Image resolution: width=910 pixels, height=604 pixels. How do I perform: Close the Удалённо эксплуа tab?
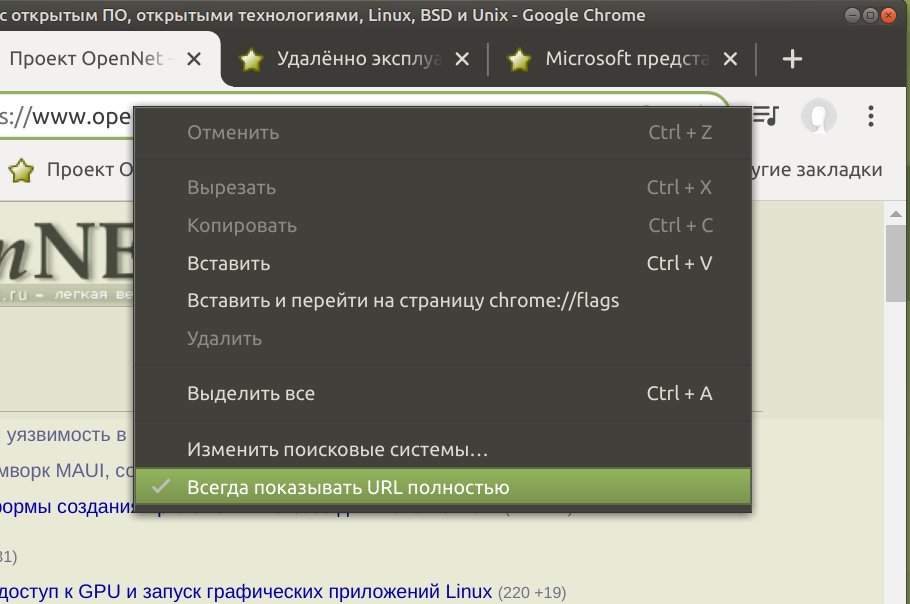462,60
